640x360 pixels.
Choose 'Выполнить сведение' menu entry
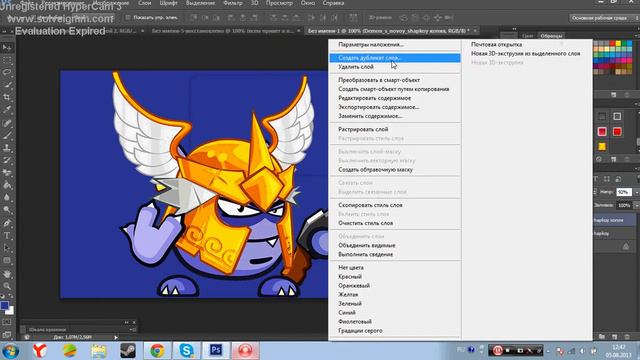395,254
